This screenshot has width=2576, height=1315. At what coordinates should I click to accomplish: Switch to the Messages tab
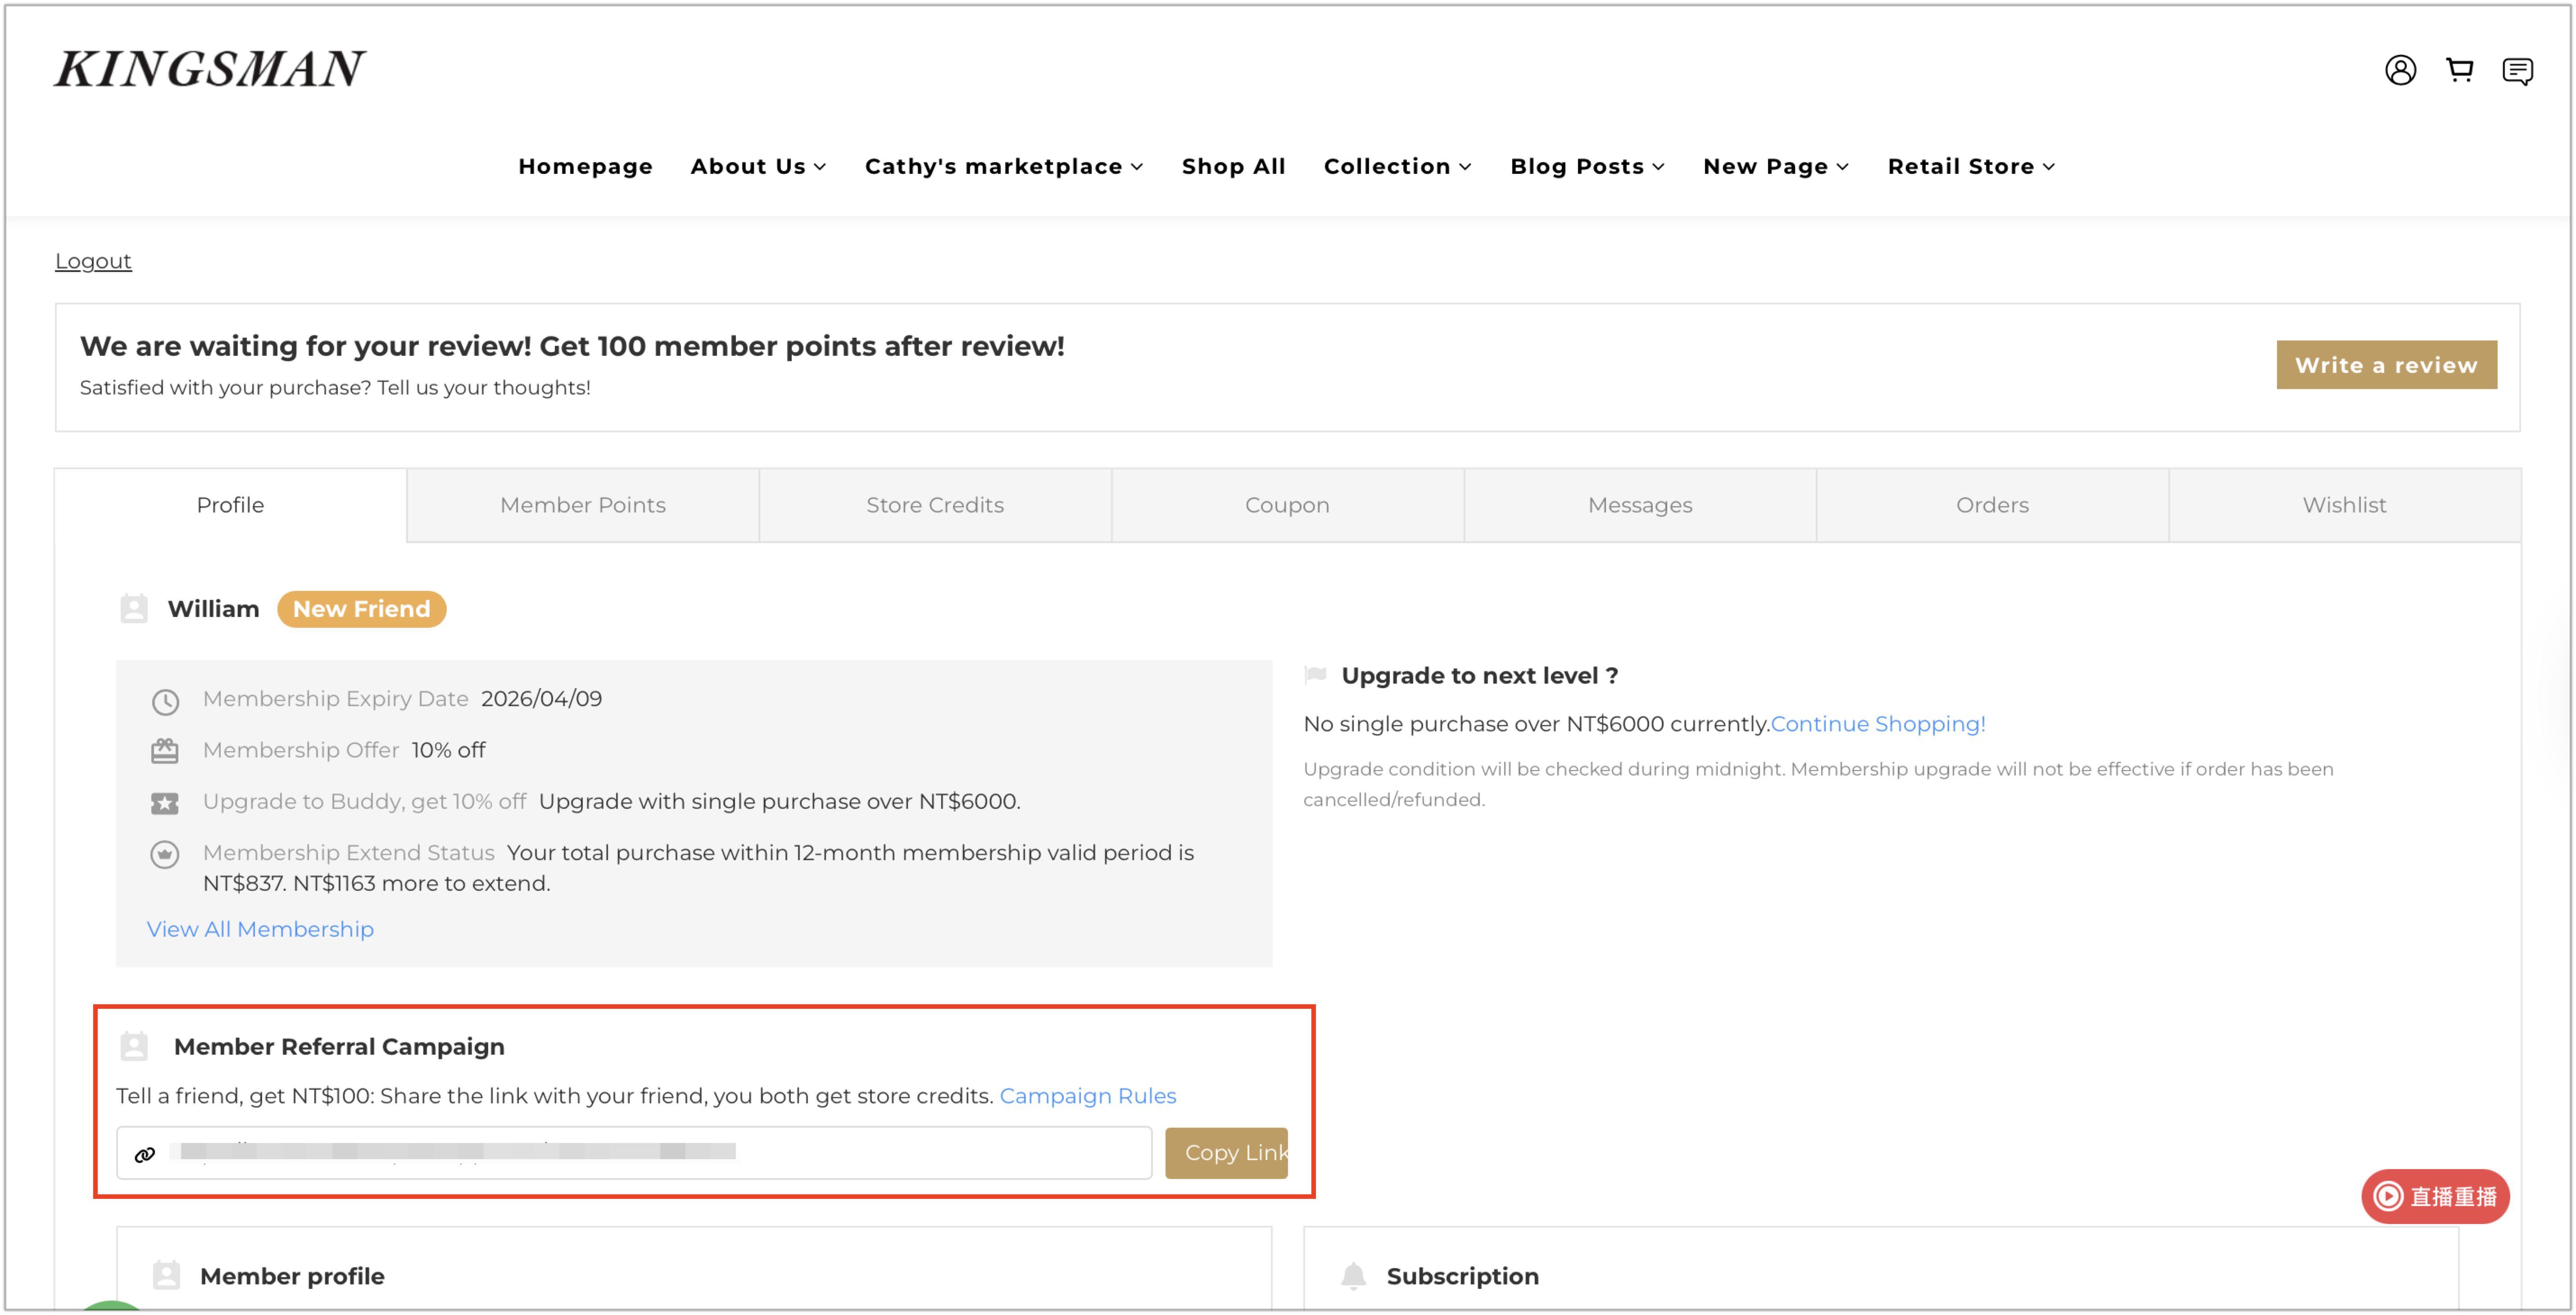tap(1640, 505)
